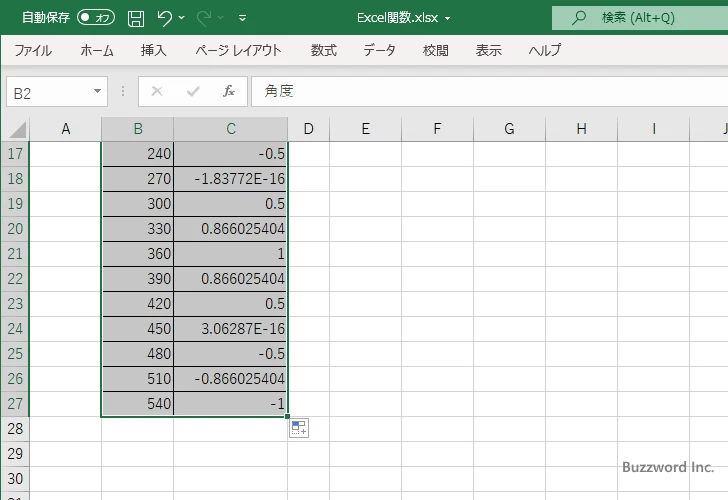Viewport: 728px width, 500px height.
Task: Select column B header
Action: tap(138, 129)
